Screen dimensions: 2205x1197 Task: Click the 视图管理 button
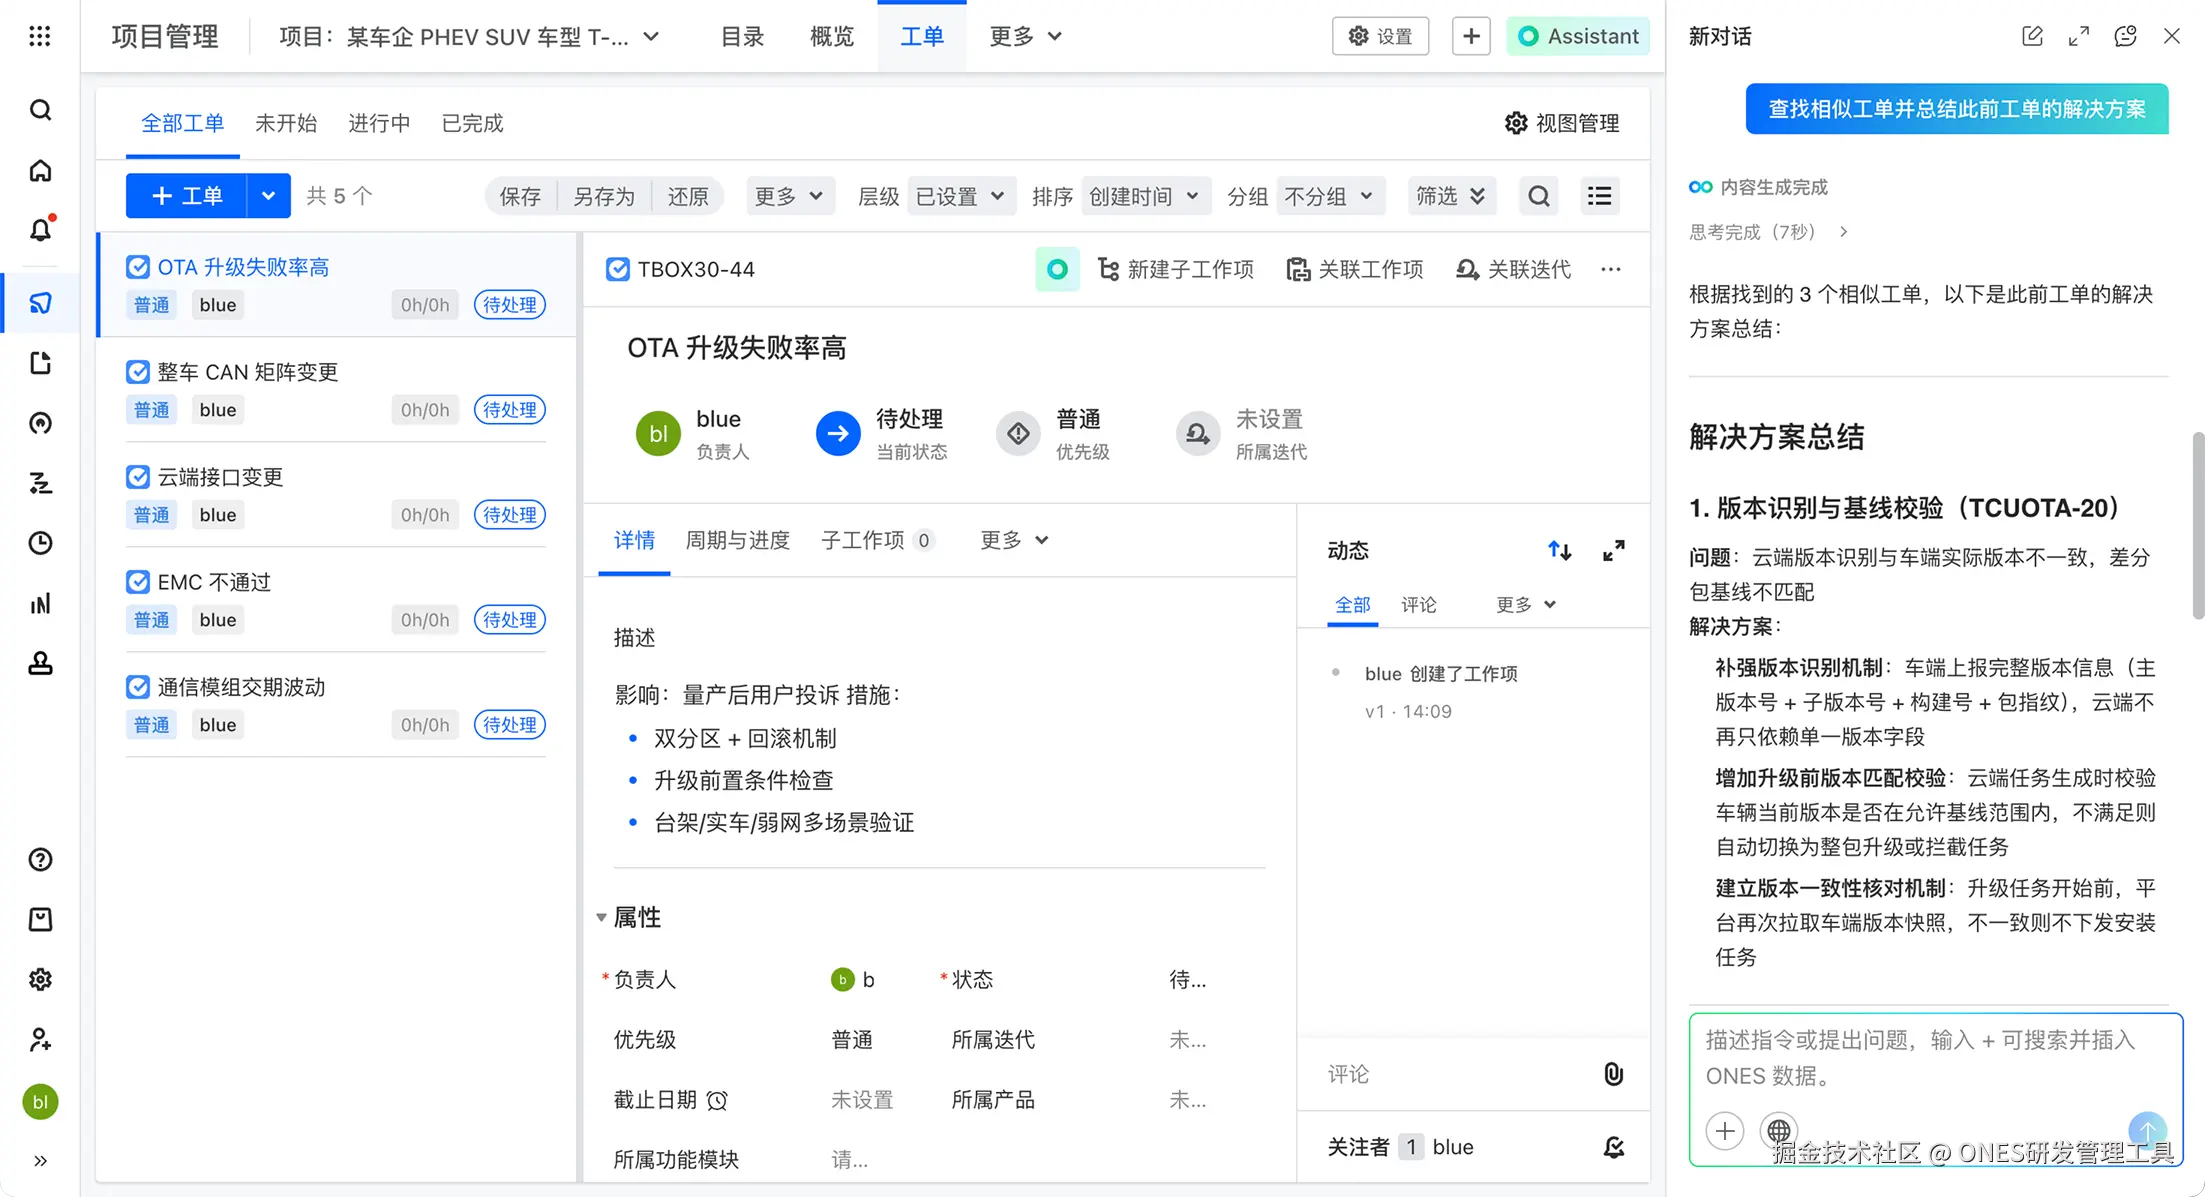[1562, 123]
